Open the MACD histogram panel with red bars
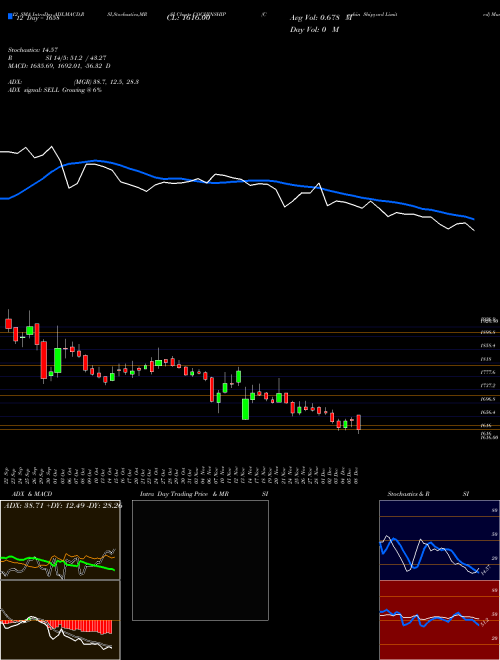The image size is (500, 660). pos(60,620)
